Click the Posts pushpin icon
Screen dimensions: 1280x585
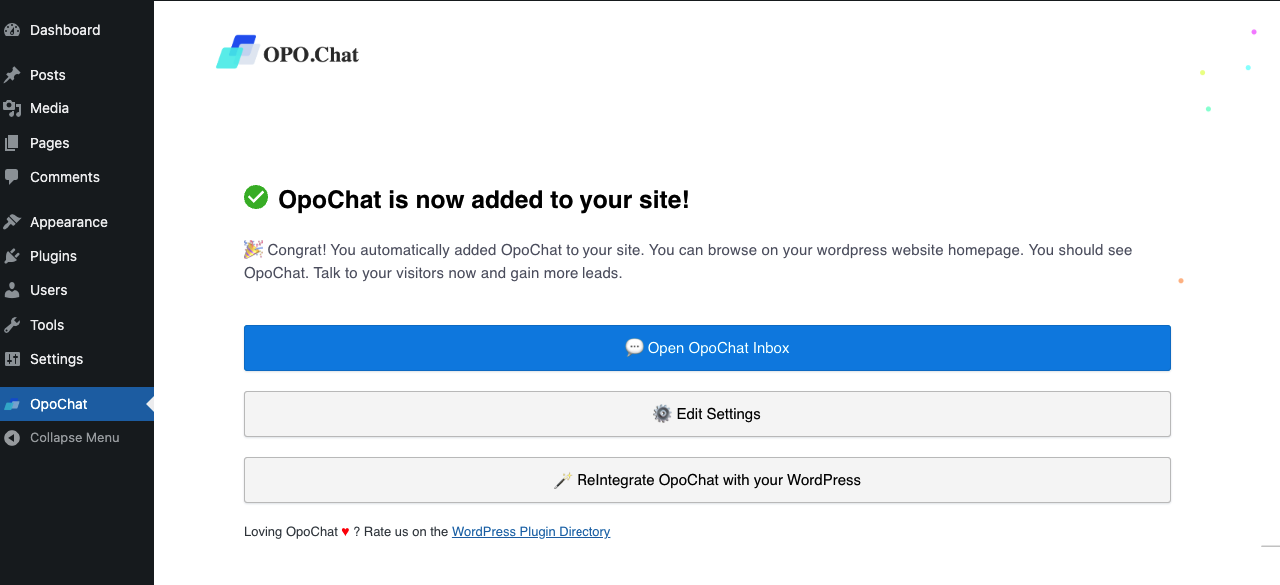12,75
